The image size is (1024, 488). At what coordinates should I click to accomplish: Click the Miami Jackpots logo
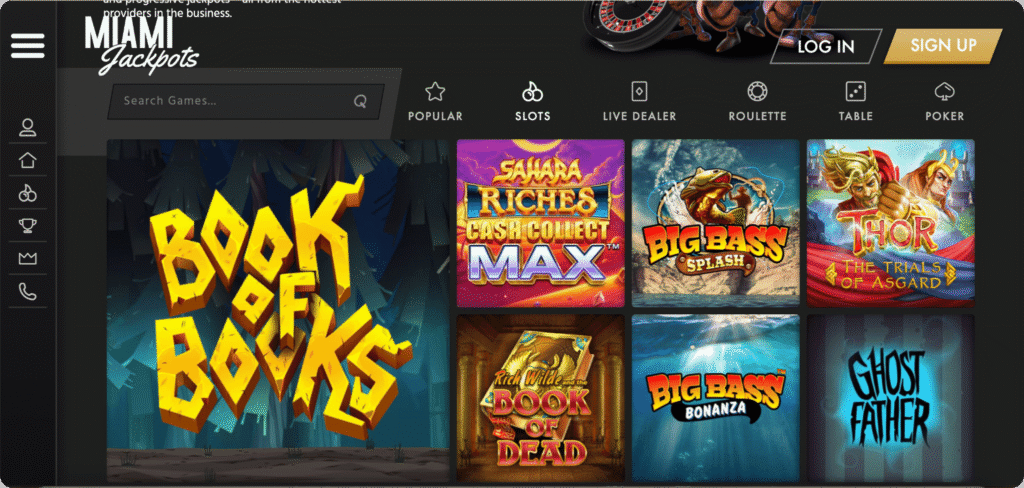click(141, 44)
